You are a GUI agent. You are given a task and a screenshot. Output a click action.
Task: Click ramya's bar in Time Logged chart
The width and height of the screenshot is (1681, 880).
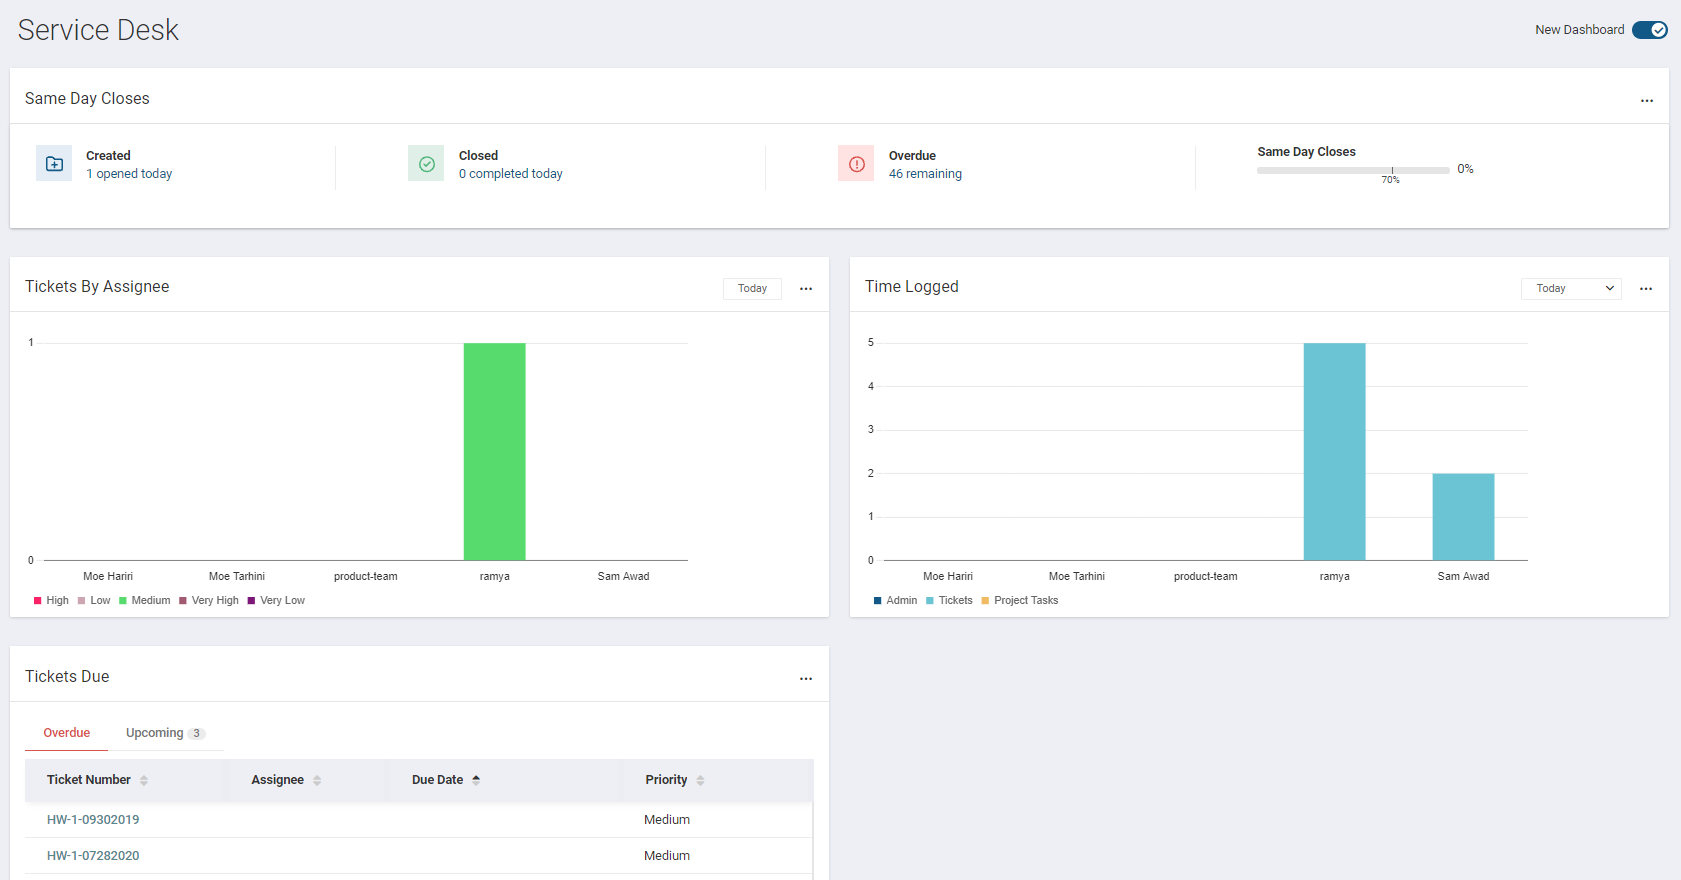1334,451
